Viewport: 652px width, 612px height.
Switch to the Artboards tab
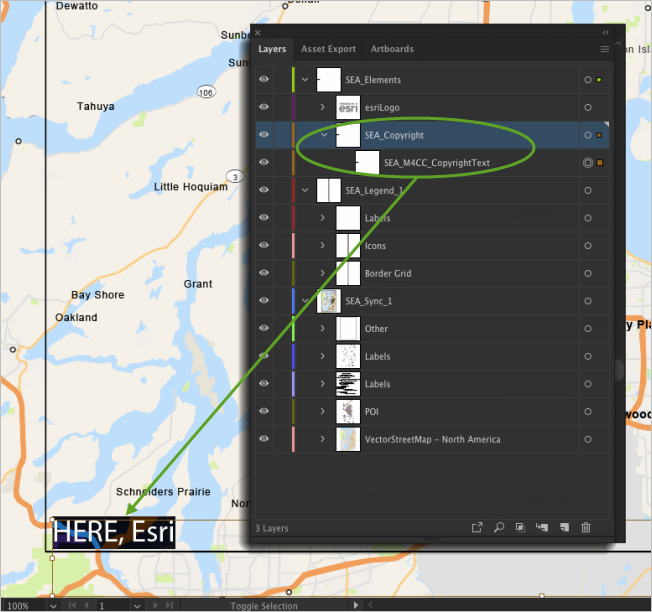(392, 49)
